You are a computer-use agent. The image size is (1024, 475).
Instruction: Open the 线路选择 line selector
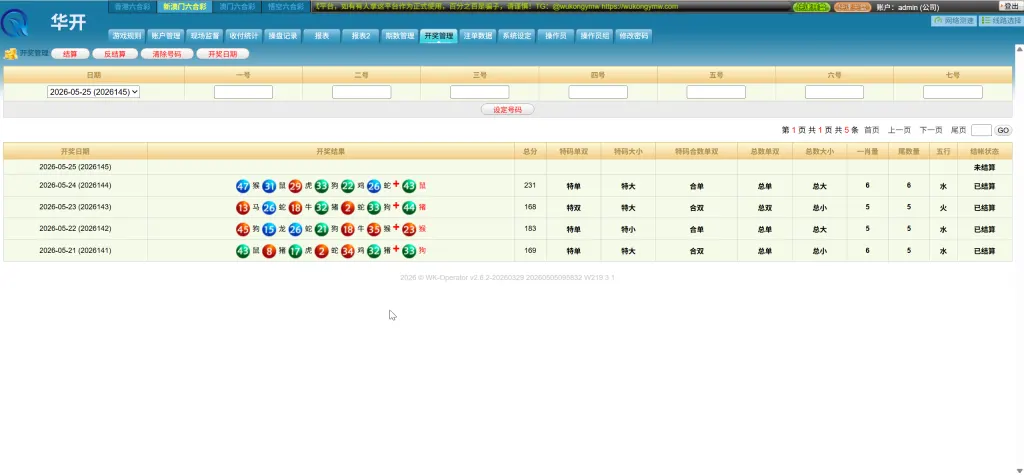point(1001,21)
